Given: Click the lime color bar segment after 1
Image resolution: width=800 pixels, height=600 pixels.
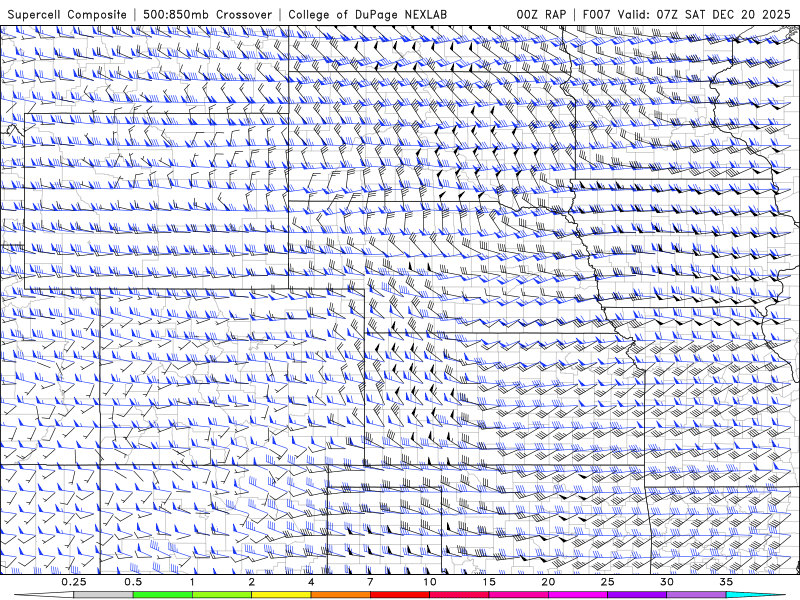Looking at the screenshot, I should (x=222, y=595).
